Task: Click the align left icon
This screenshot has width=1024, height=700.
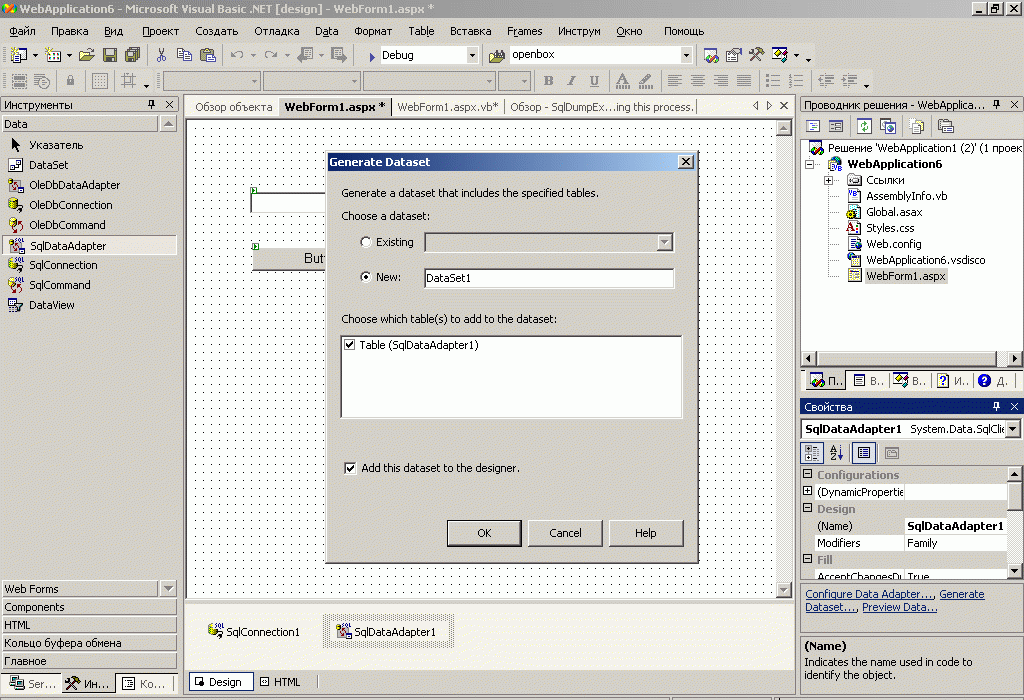Action: tap(675, 81)
